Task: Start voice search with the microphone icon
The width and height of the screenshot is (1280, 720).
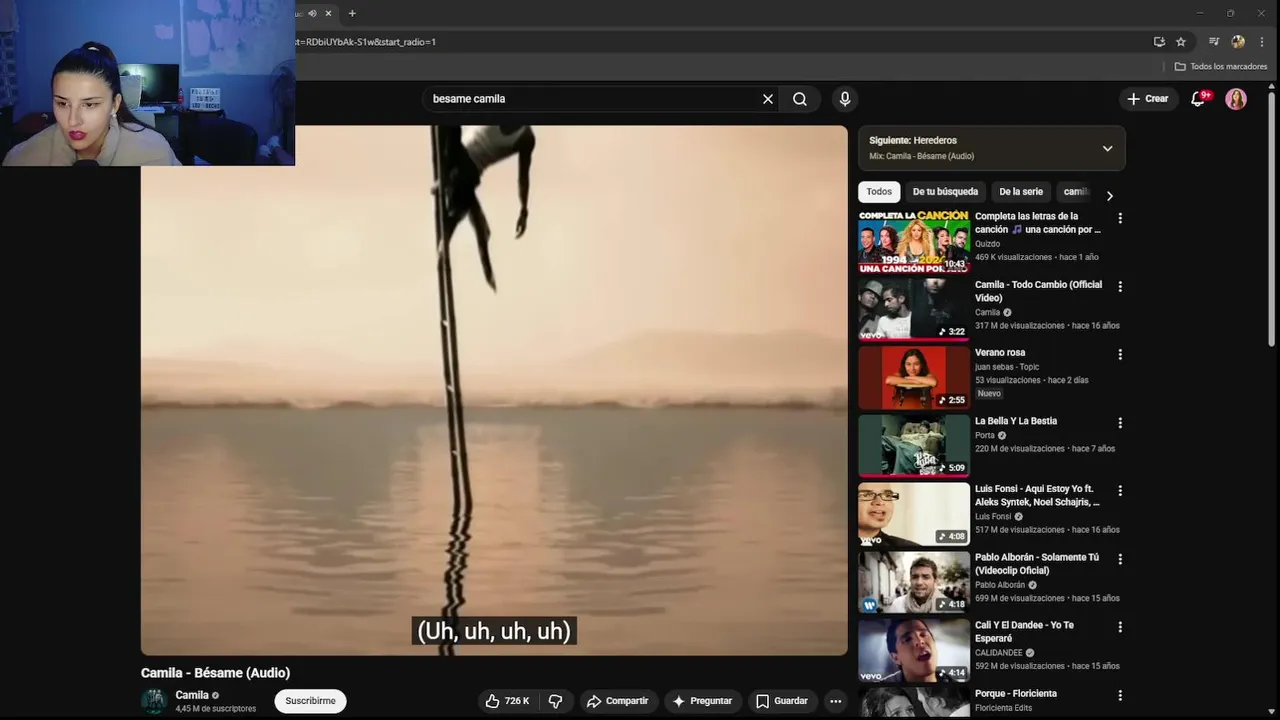Action: (845, 99)
